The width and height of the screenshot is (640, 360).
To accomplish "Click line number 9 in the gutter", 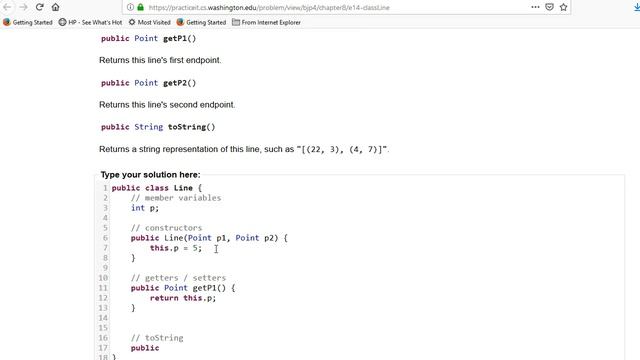I will pyautogui.click(x=105, y=268).
